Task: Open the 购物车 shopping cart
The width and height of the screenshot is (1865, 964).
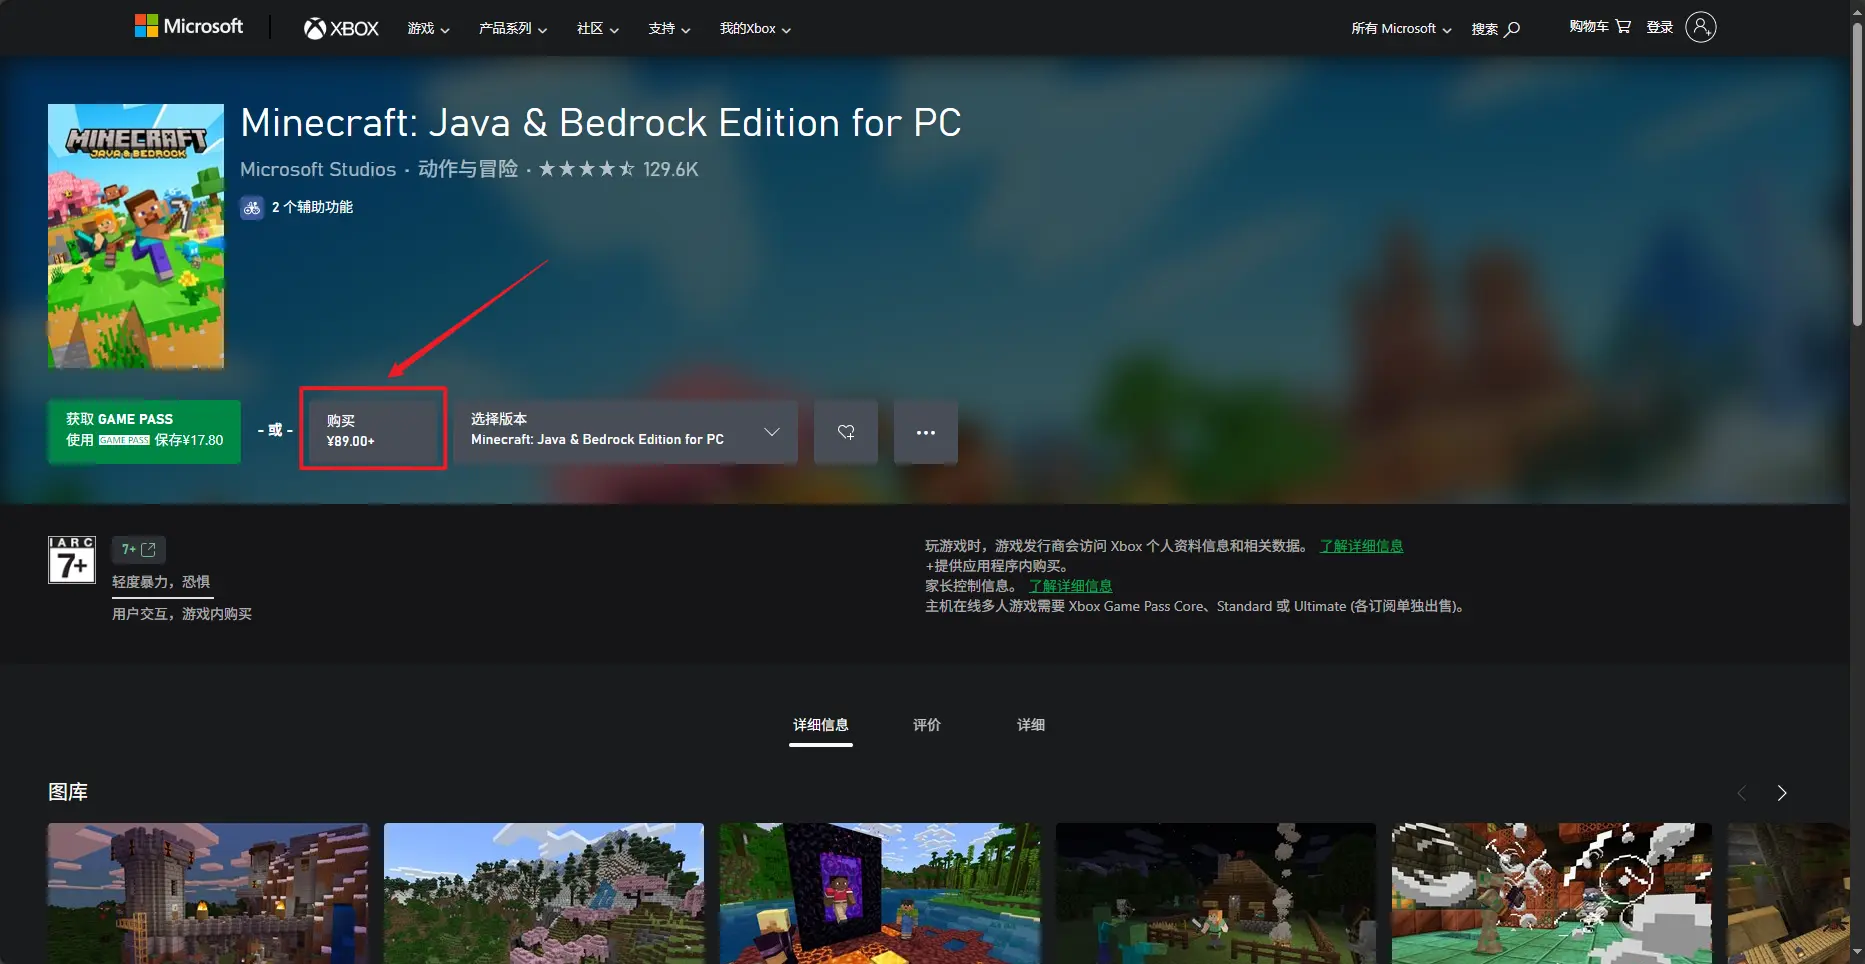Action: click(x=1600, y=27)
